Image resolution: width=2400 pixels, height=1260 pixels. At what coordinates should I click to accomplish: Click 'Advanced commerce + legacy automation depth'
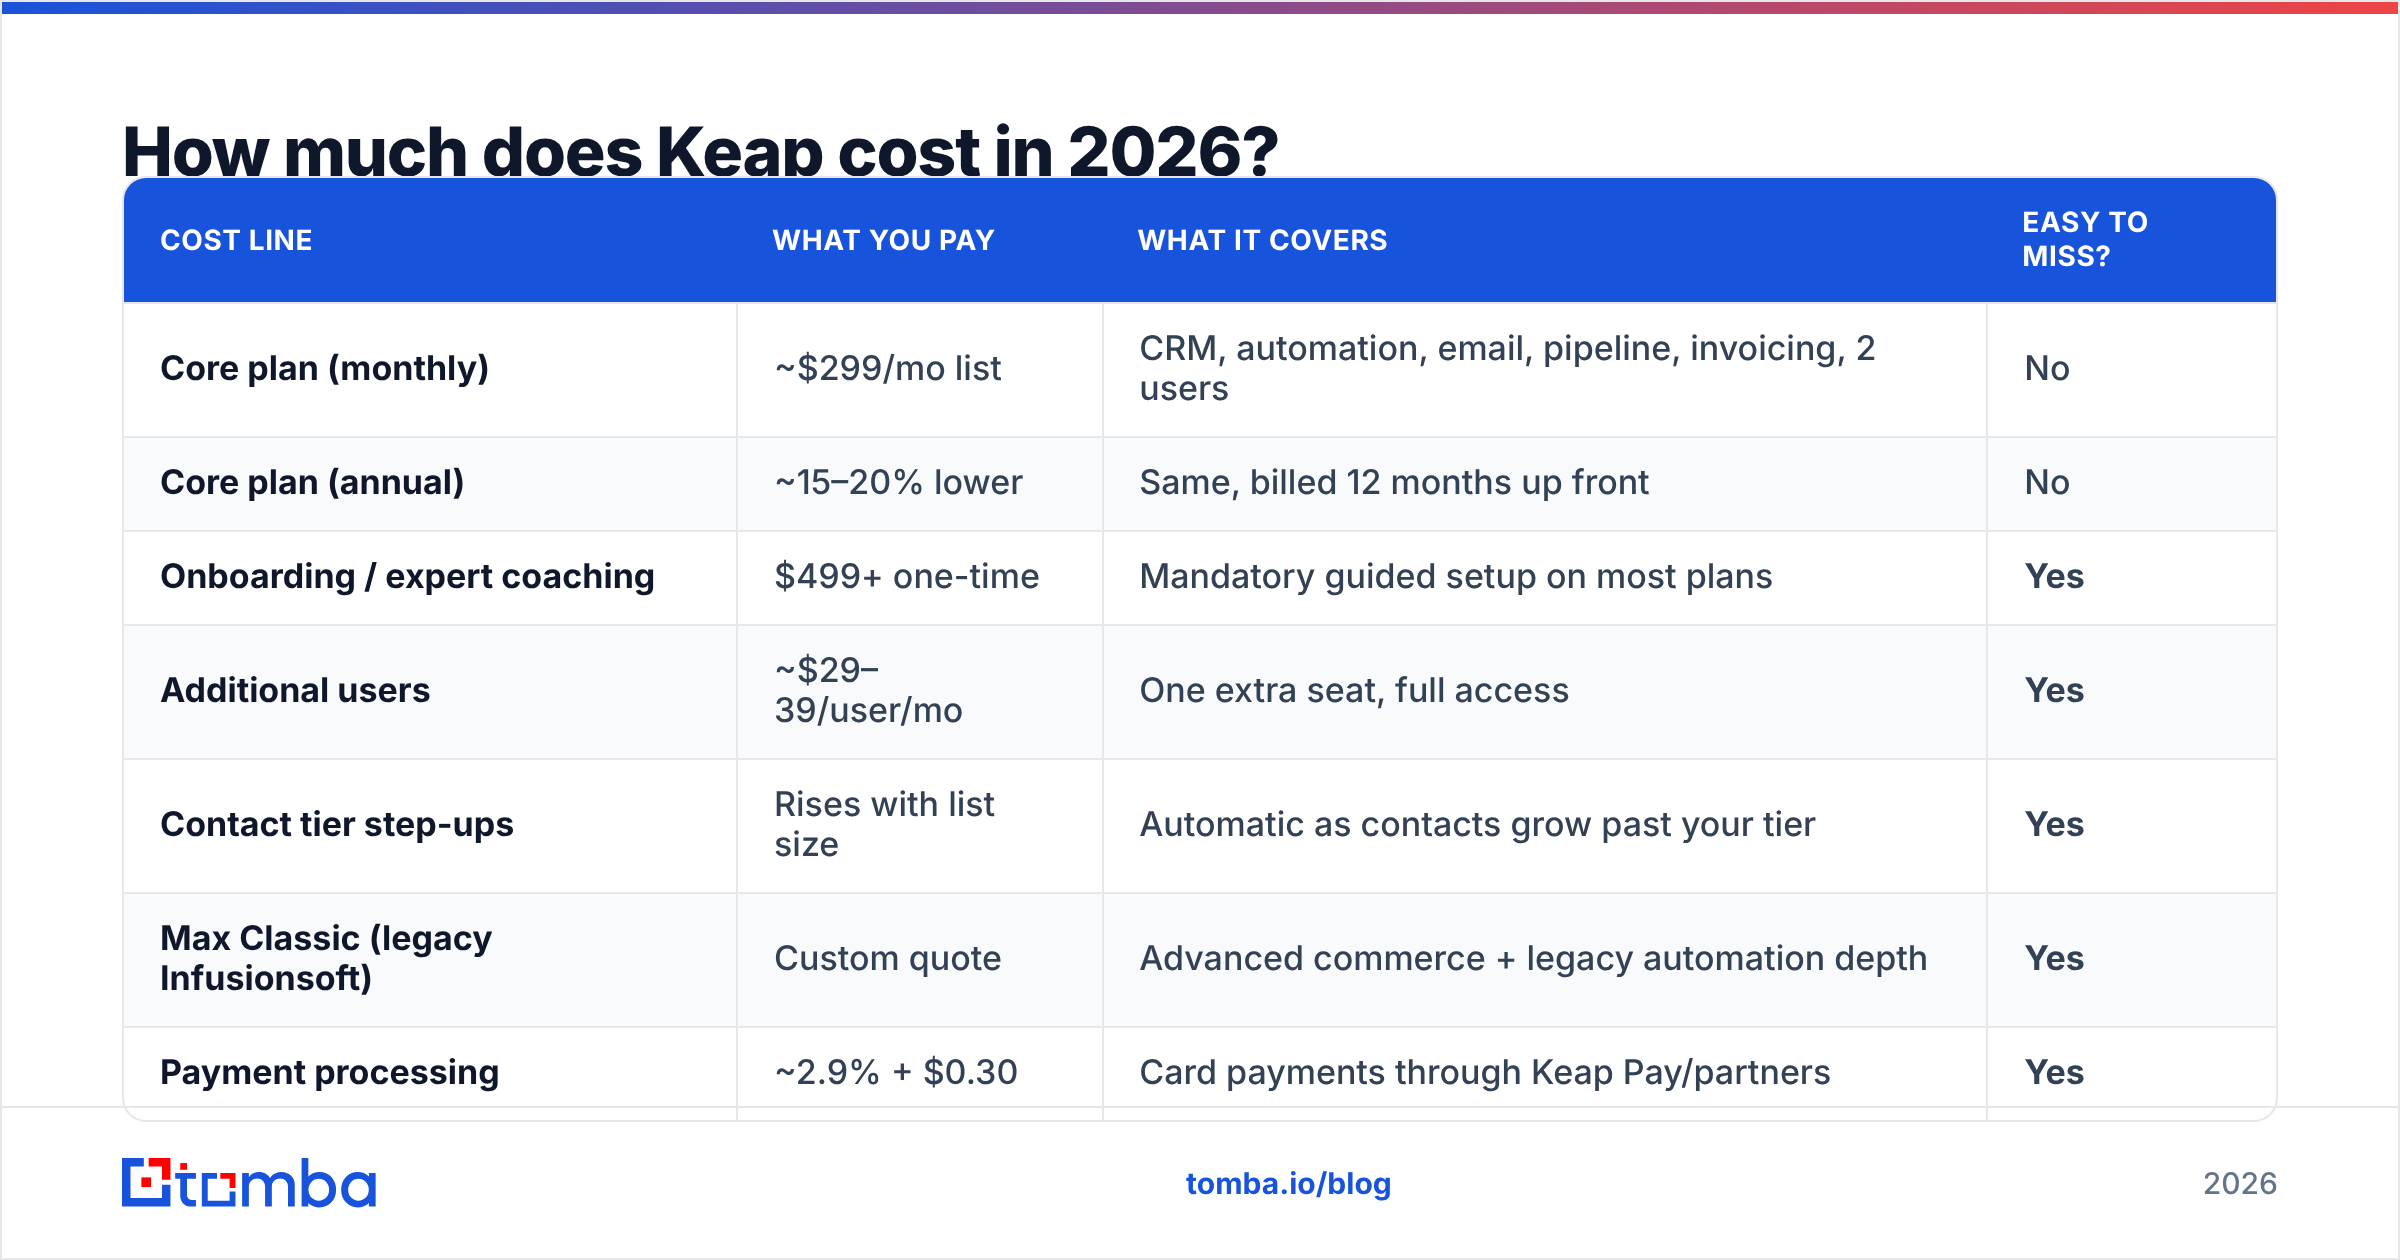click(x=1533, y=958)
